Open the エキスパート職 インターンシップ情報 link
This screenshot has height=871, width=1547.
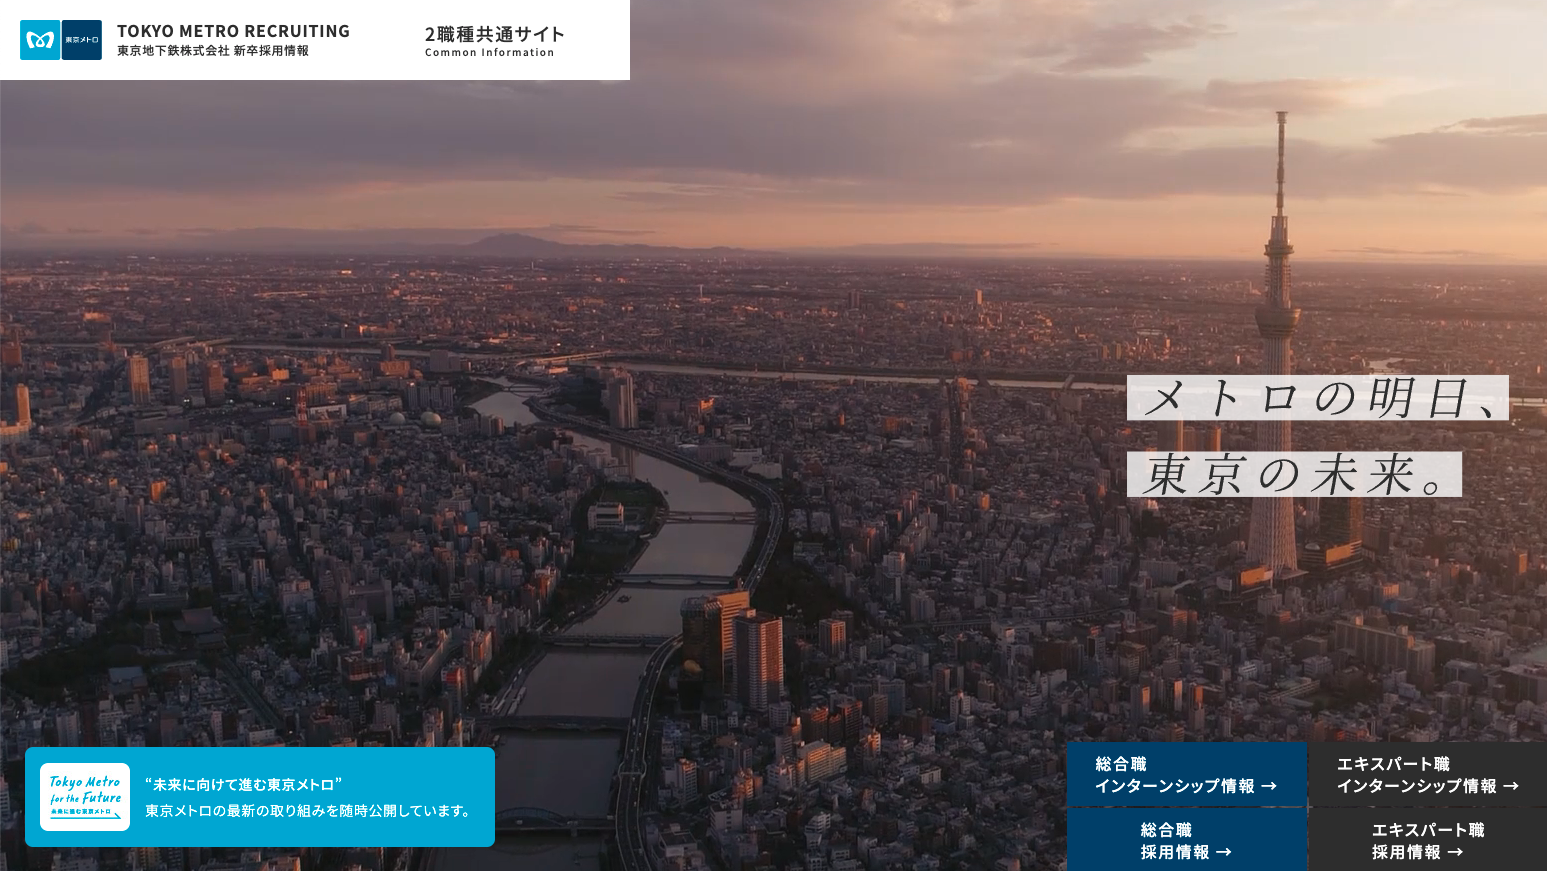(x=1416, y=775)
